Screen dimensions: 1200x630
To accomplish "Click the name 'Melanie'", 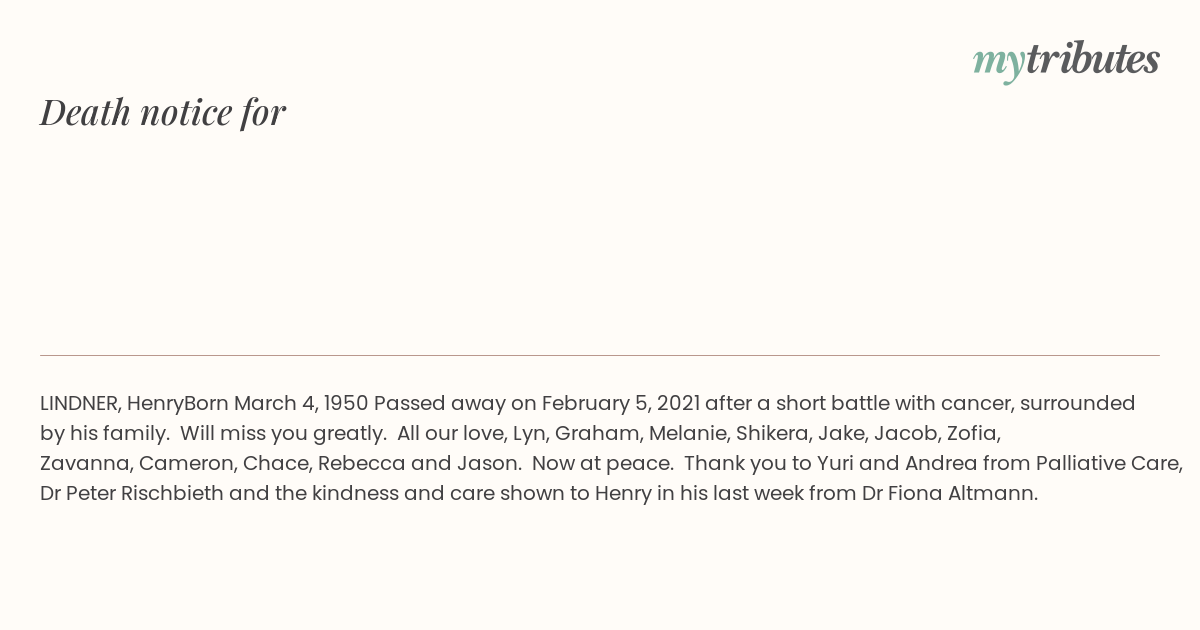I will (x=689, y=434).
